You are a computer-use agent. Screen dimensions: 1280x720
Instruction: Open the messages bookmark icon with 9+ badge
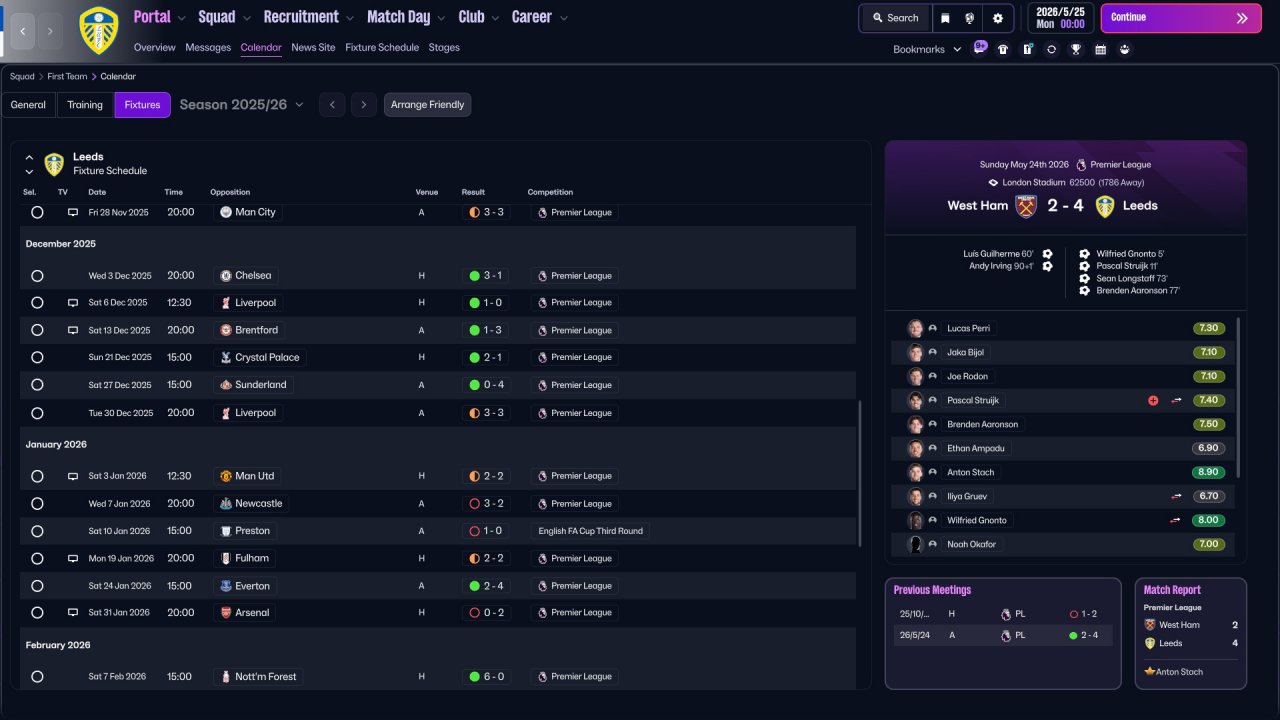pyautogui.click(x=980, y=49)
